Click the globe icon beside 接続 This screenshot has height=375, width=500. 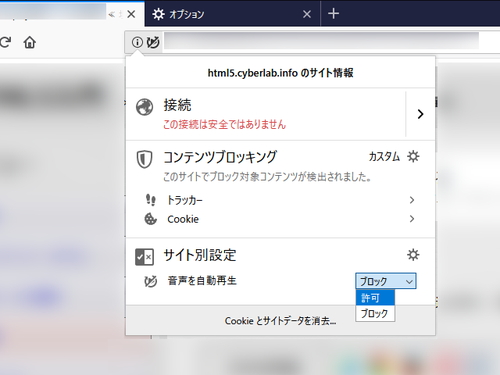[145, 107]
